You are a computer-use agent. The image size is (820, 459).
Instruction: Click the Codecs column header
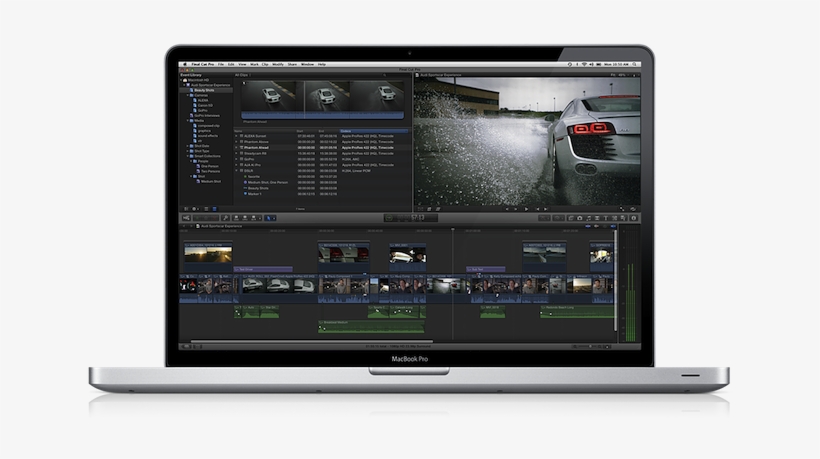(x=373, y=131)
